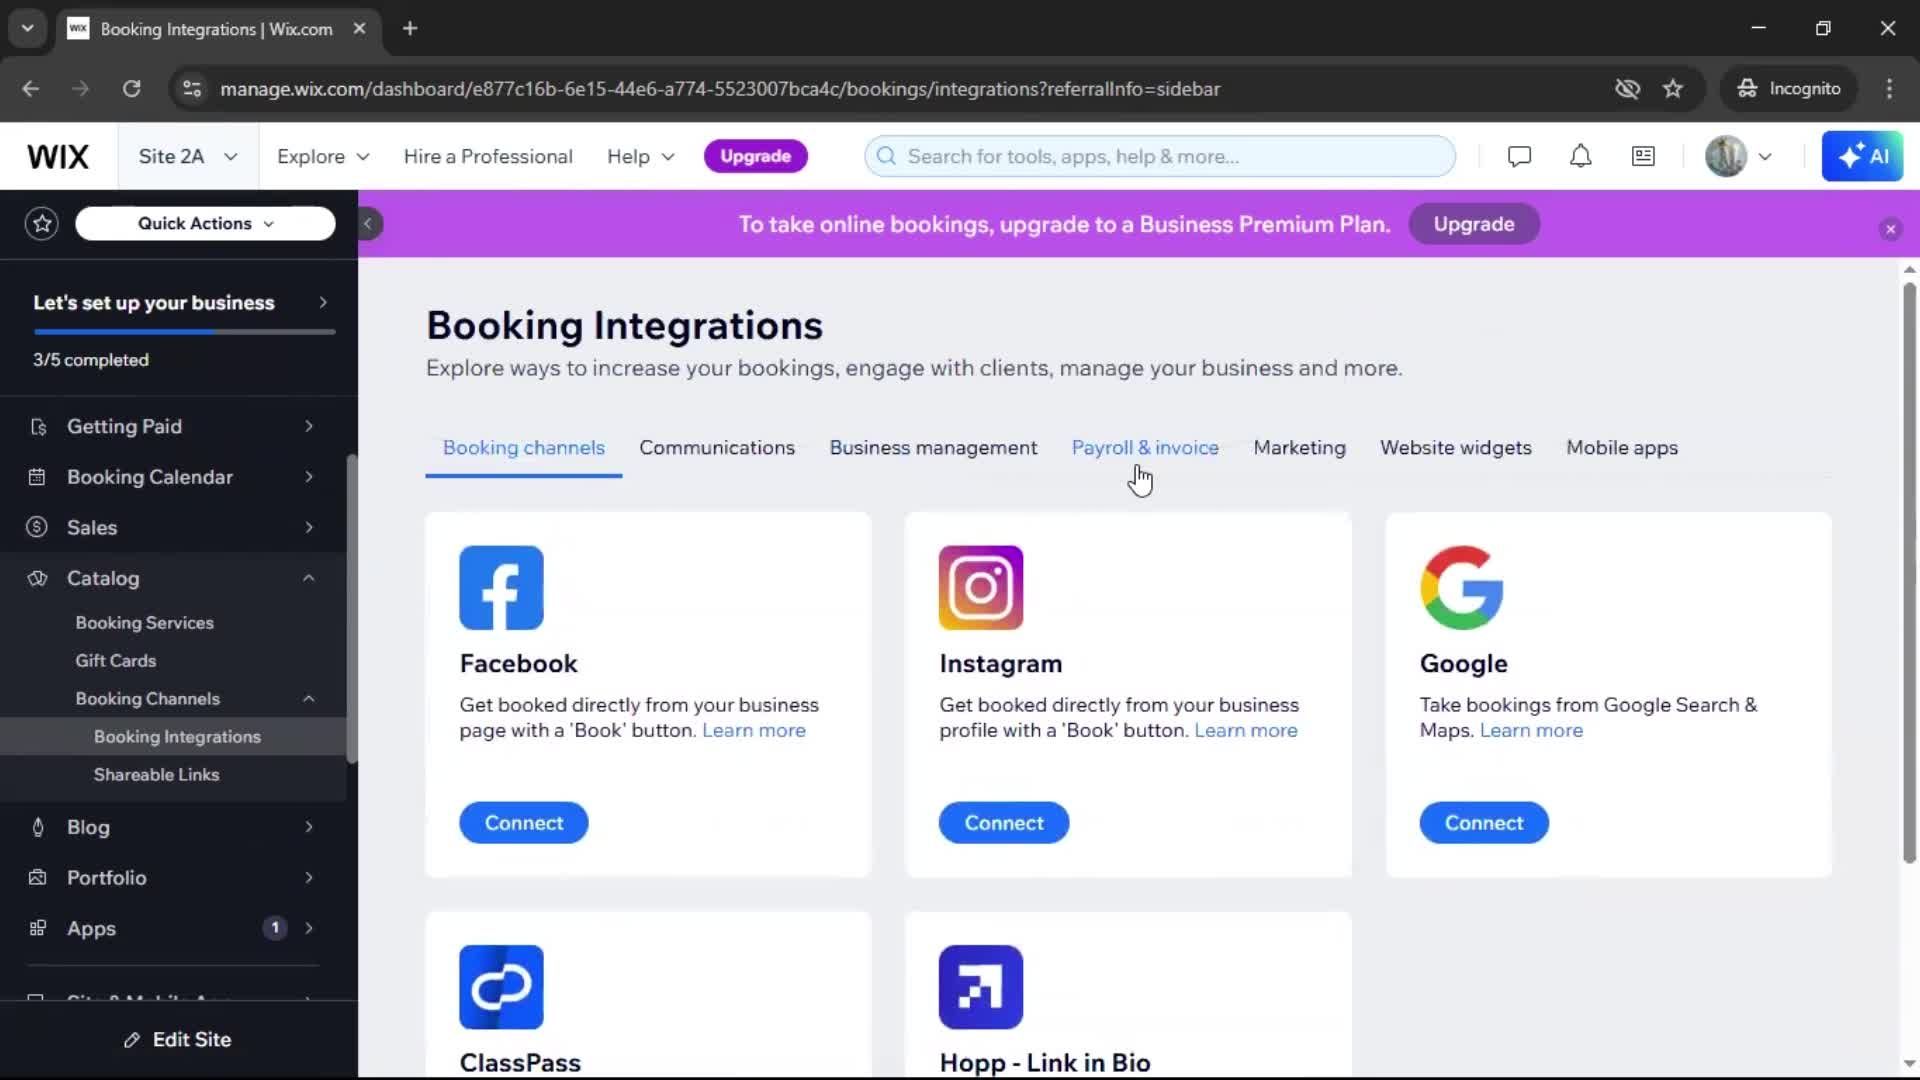The width and height of the screenshot is (1920, 1080).
Task: Open the notifications bell
Action: [x=1580, y=157]
